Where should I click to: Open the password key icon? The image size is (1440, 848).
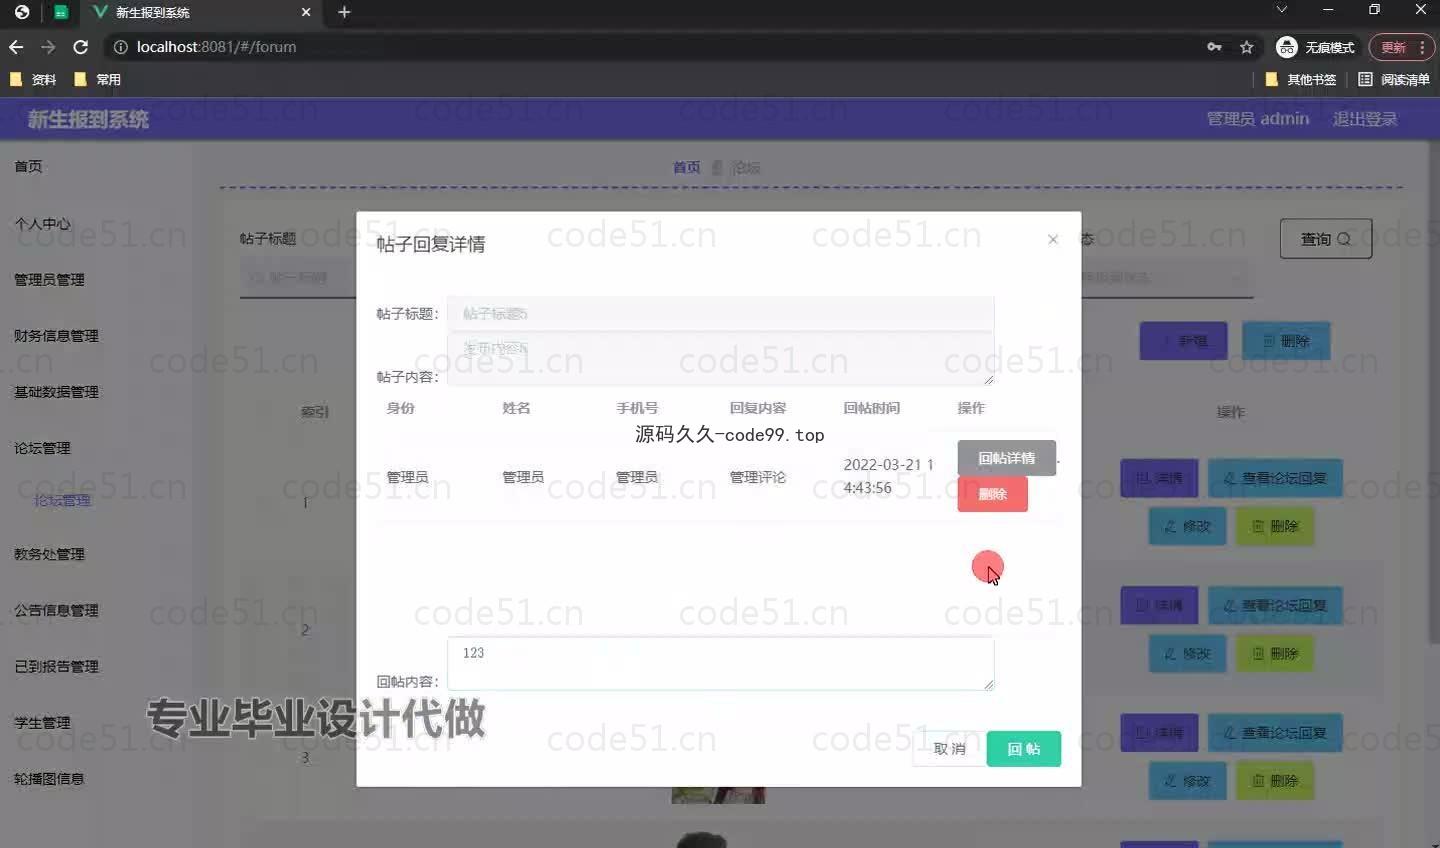1214,47
